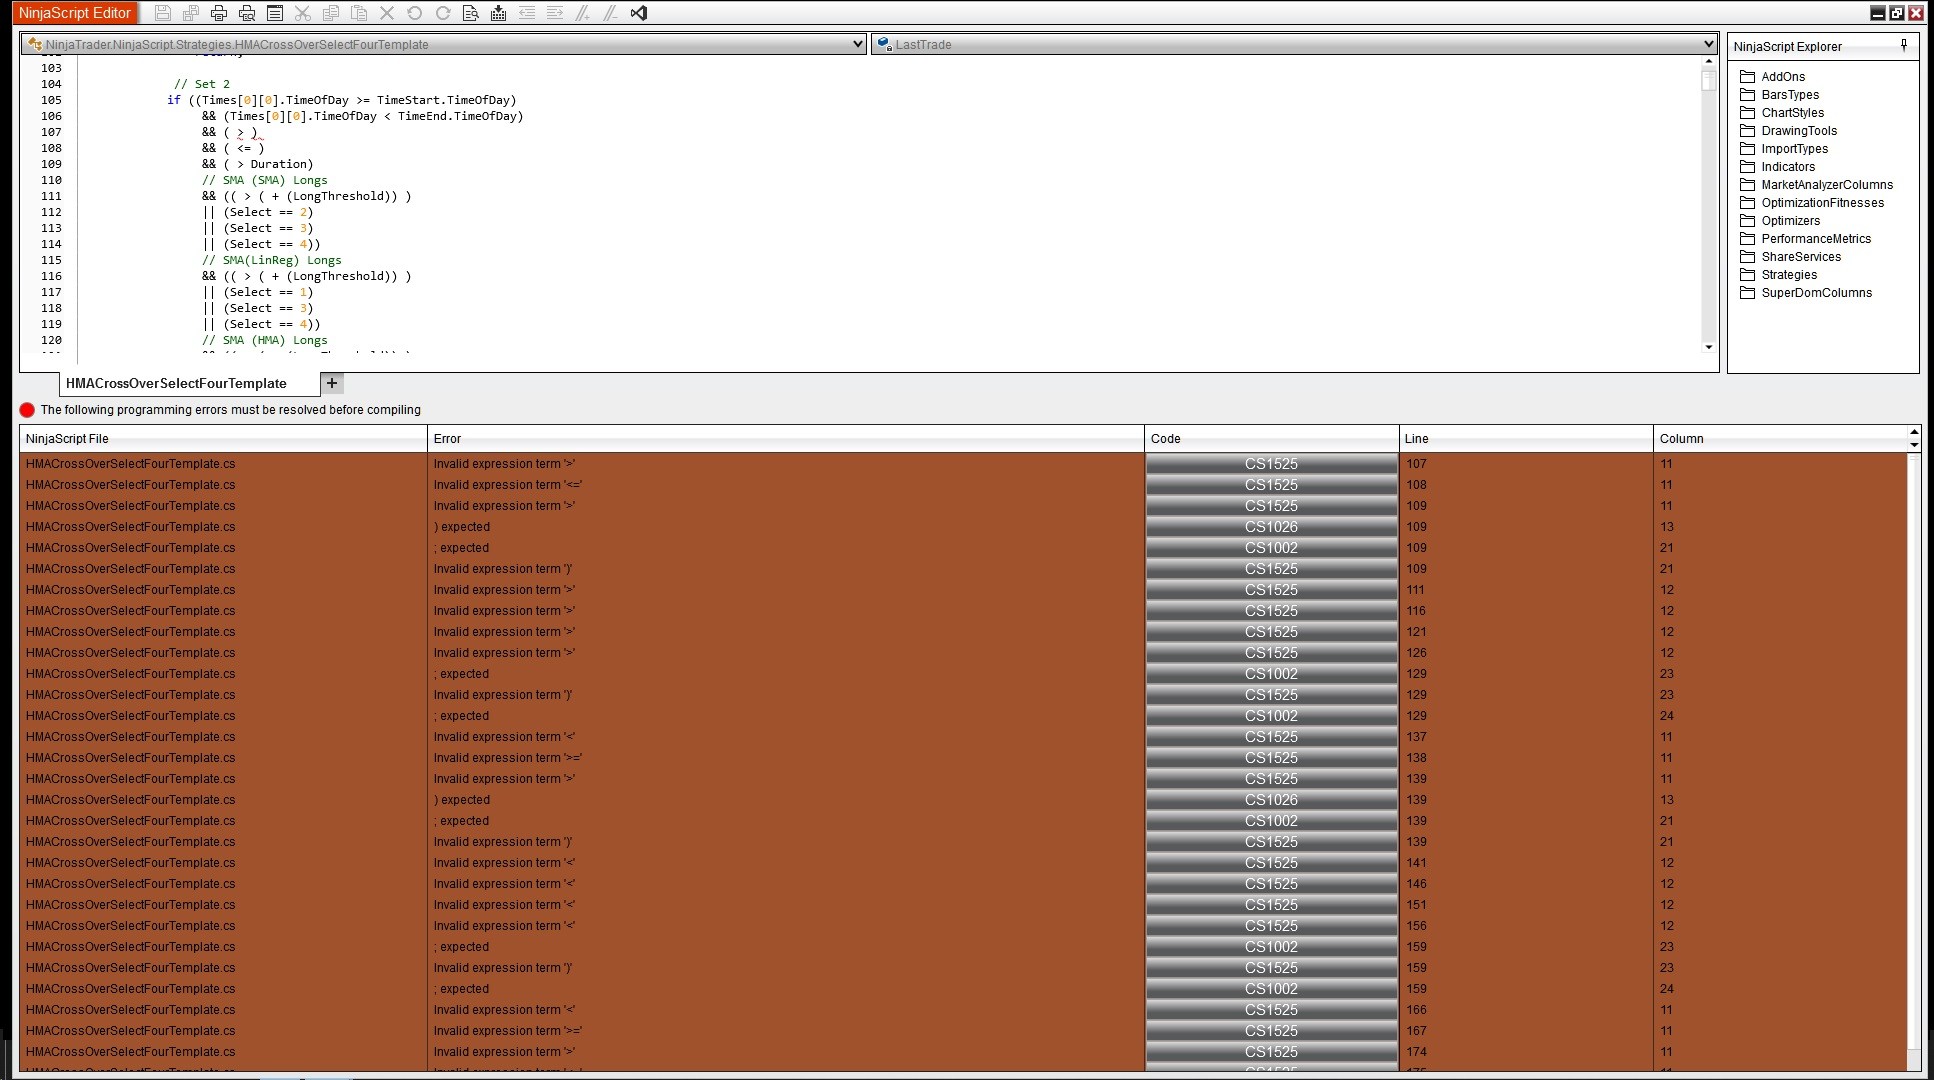Click the Find in document icon
Screen dimensions: 1934x1080
click(x=470, y=13)
